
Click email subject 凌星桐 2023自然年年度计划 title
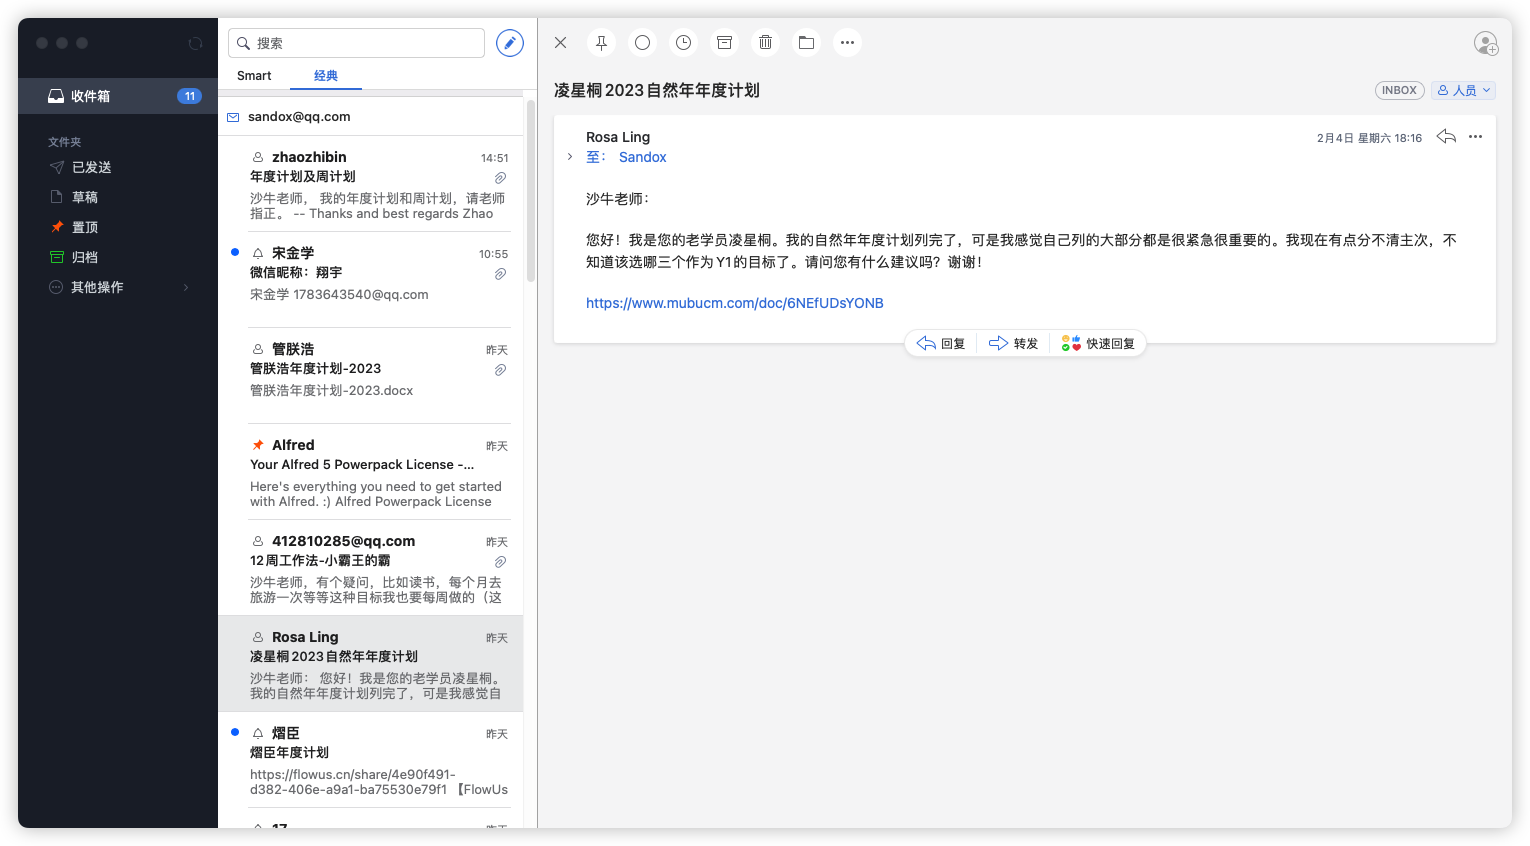pos(657,90)
